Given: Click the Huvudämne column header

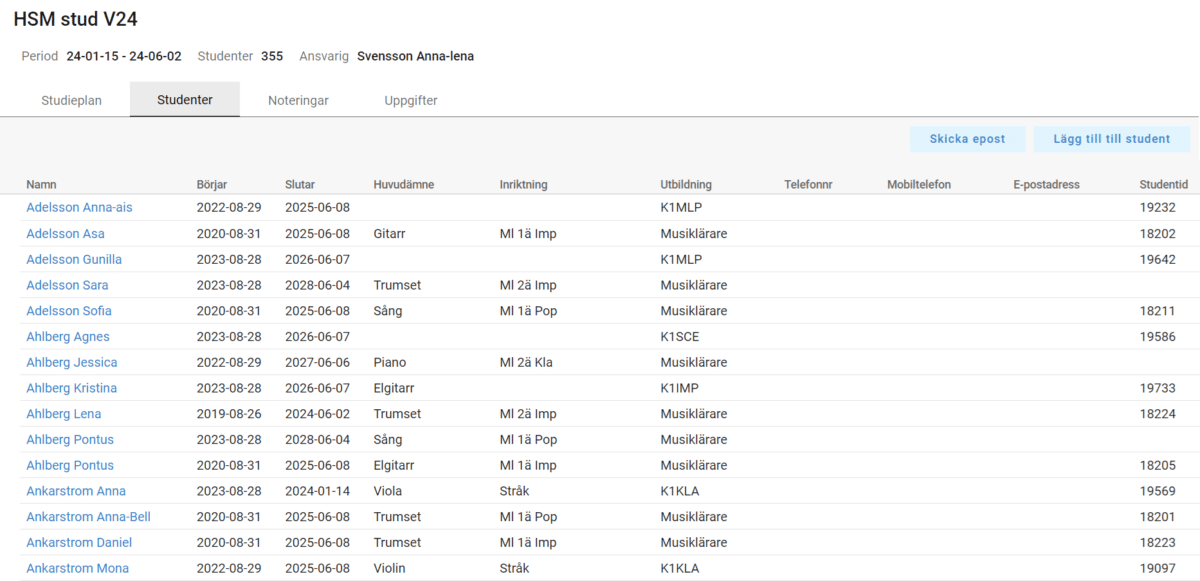Looking at the screenshot, I should (x=403, y=185).
